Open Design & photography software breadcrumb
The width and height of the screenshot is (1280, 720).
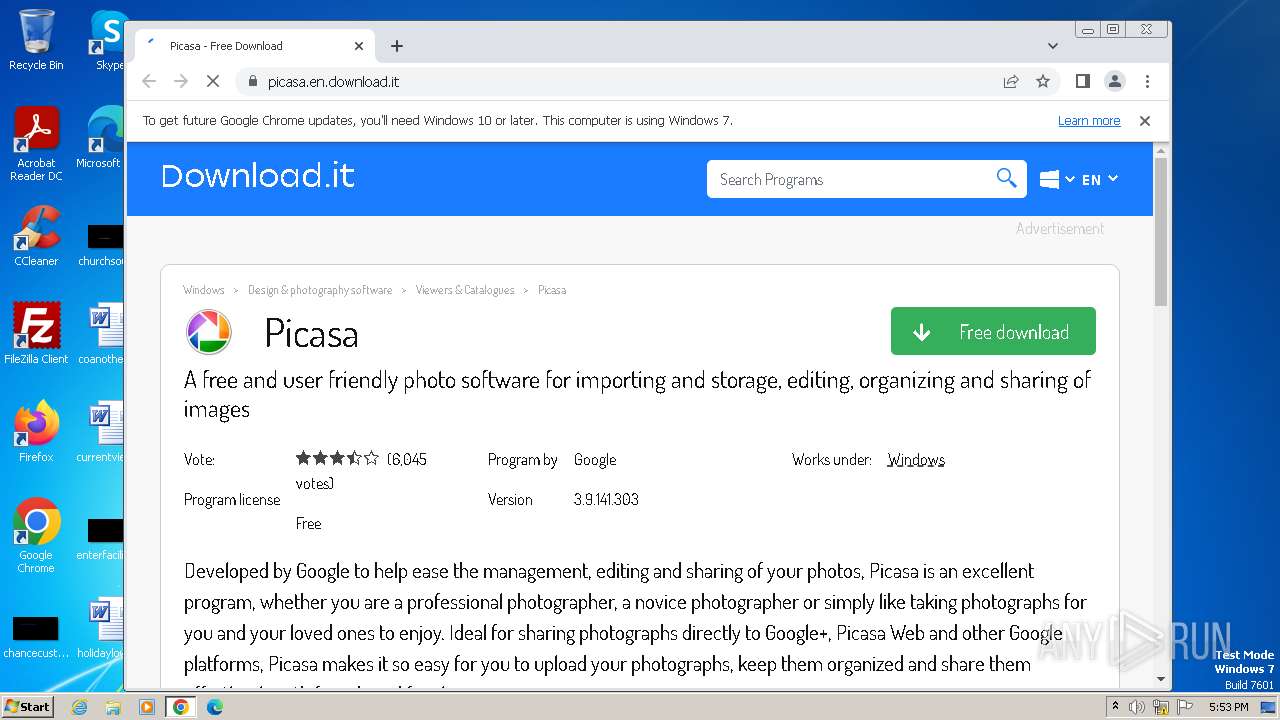point(320,290)
